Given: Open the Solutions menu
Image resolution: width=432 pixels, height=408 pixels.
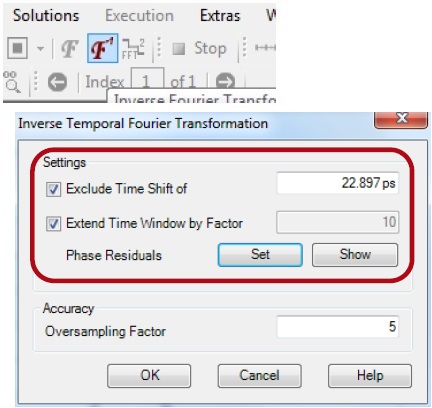Looking at the screenshot, I should pos(46,16).
